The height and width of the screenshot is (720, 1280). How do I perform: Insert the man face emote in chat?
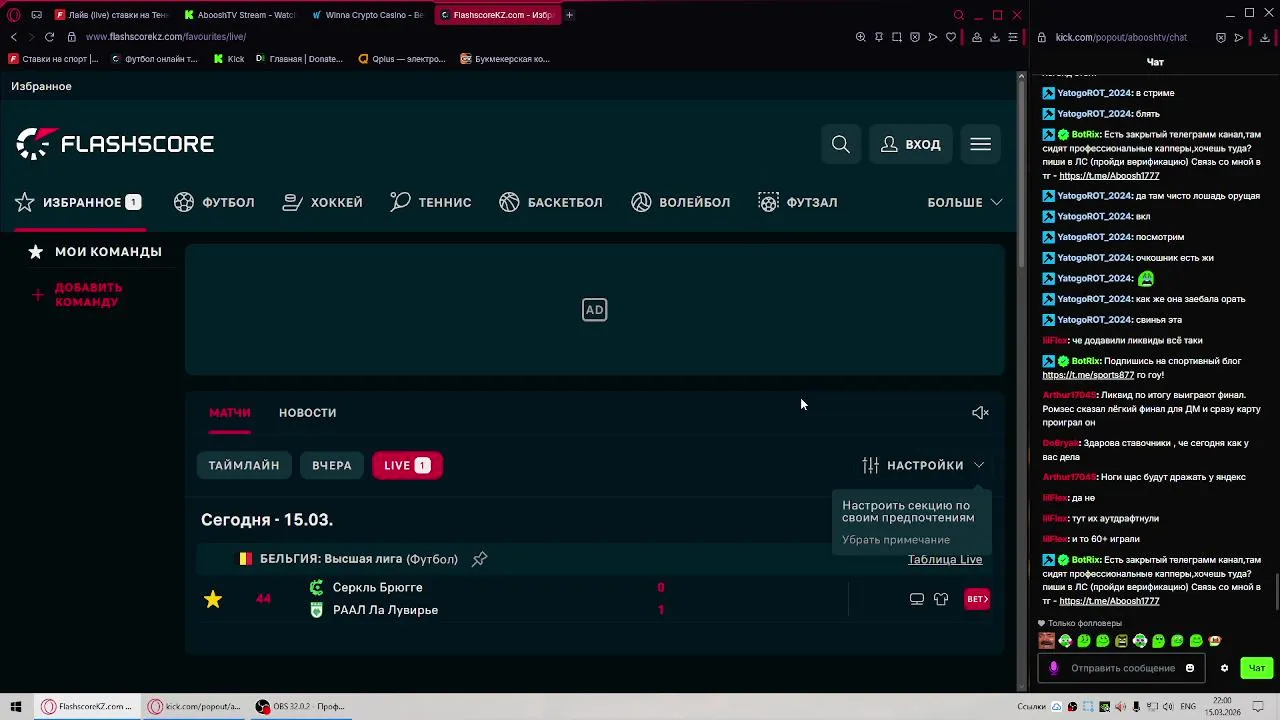(x=1047, y=641)
